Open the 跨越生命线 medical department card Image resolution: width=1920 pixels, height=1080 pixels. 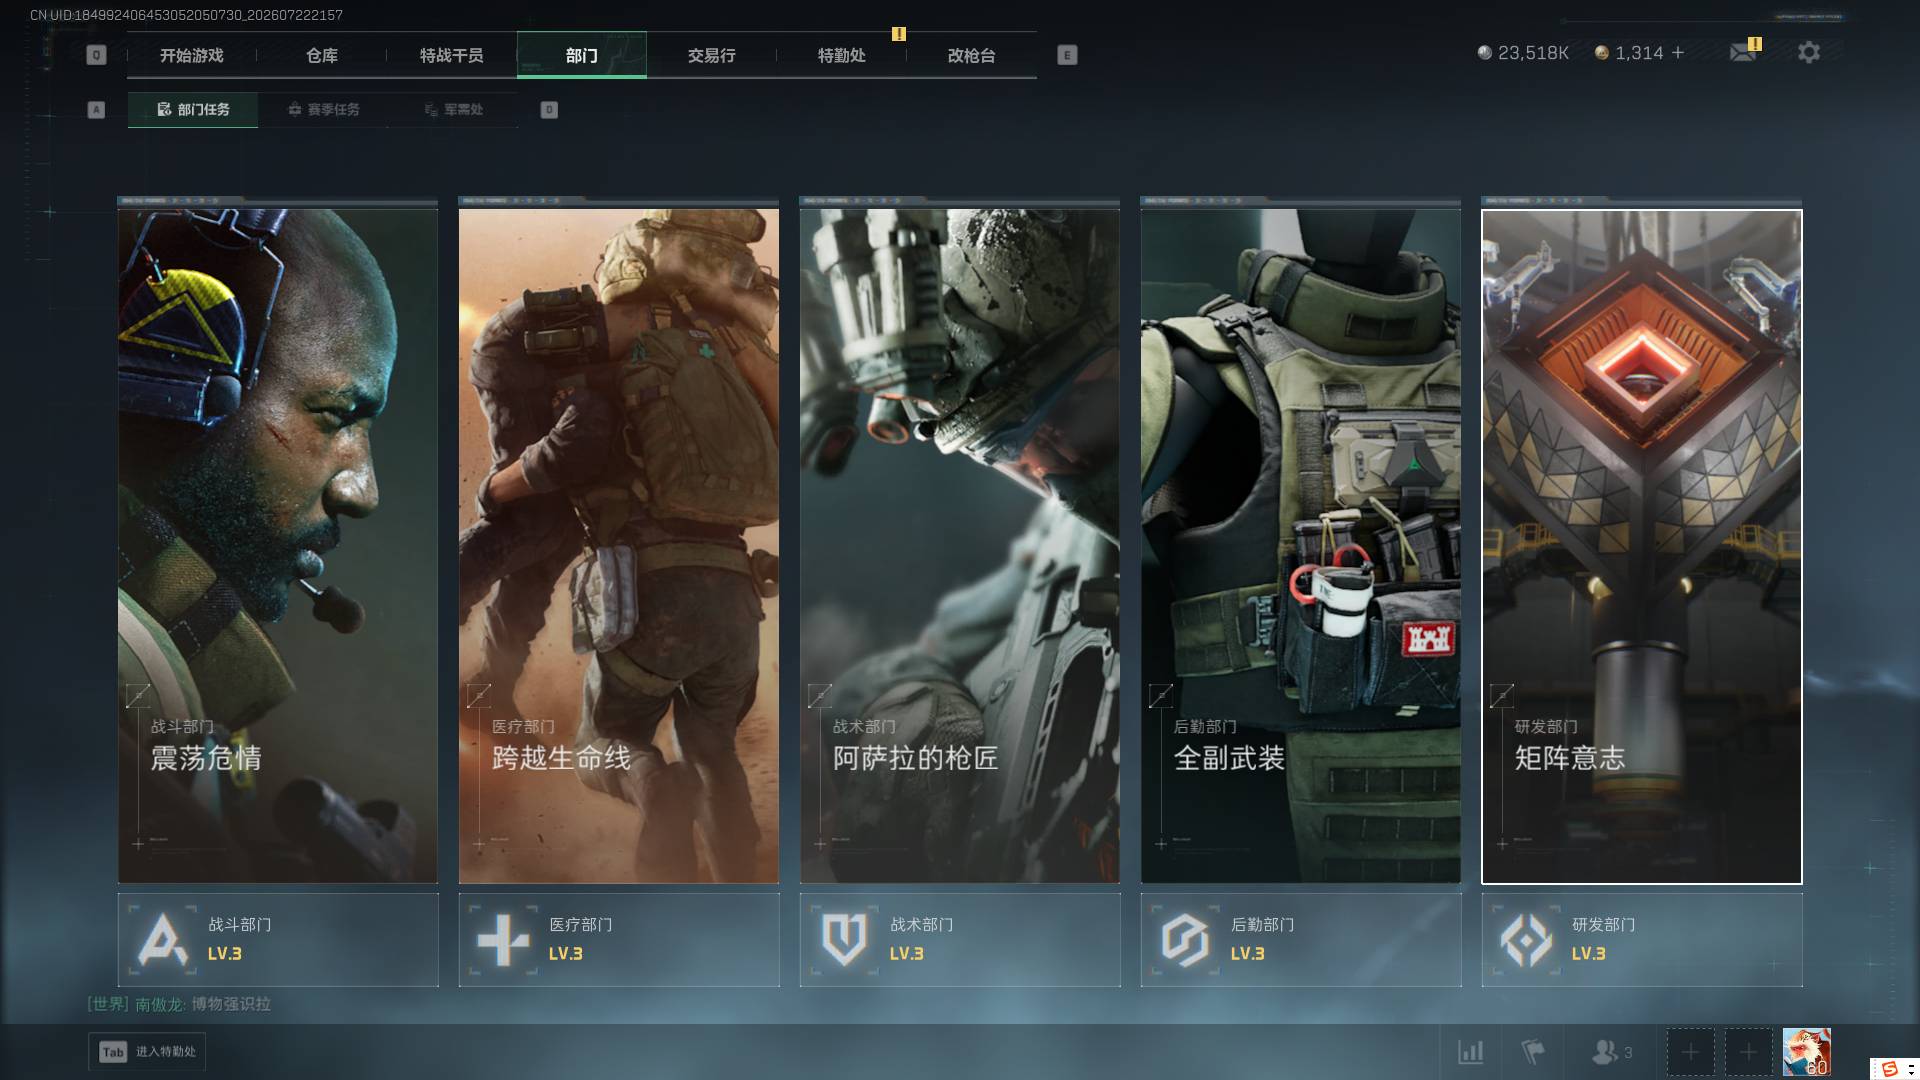[x=619, y=545]
